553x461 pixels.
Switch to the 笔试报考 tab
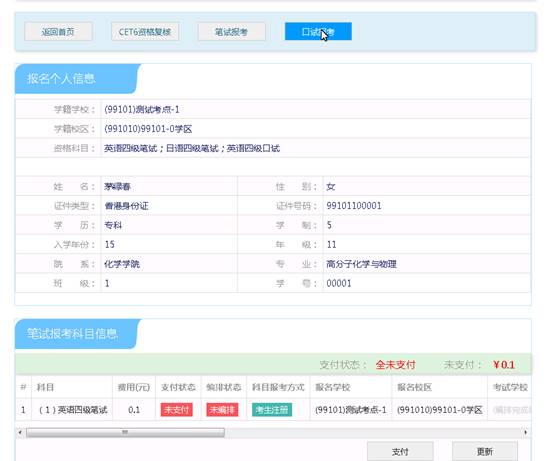(x=231, y=32)
